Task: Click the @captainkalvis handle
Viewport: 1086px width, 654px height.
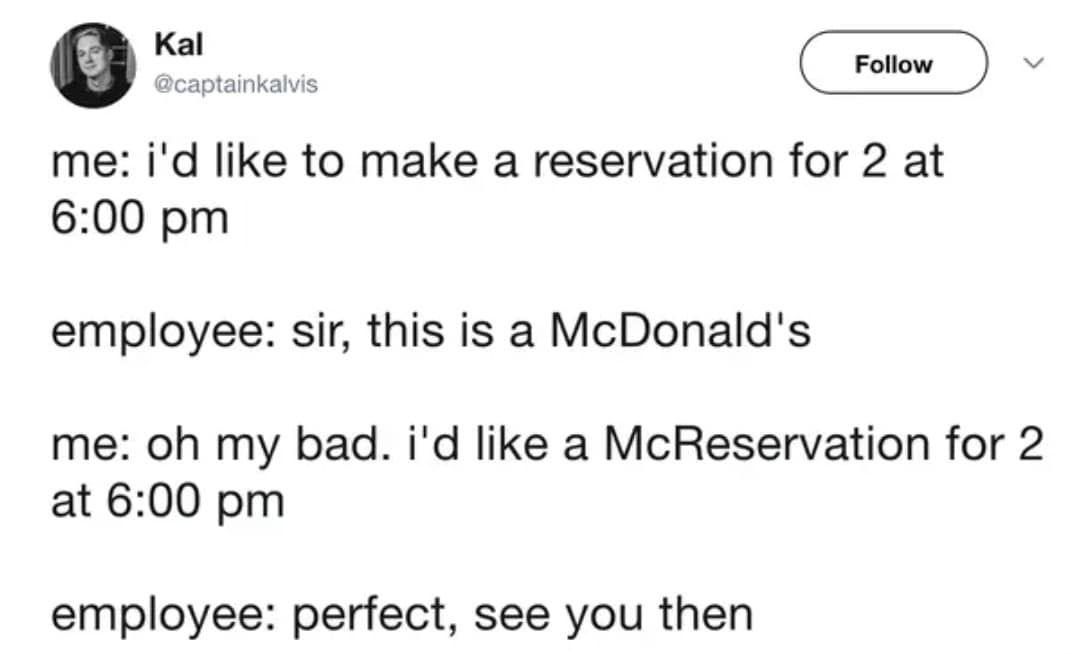Action: tap(236, 84)
